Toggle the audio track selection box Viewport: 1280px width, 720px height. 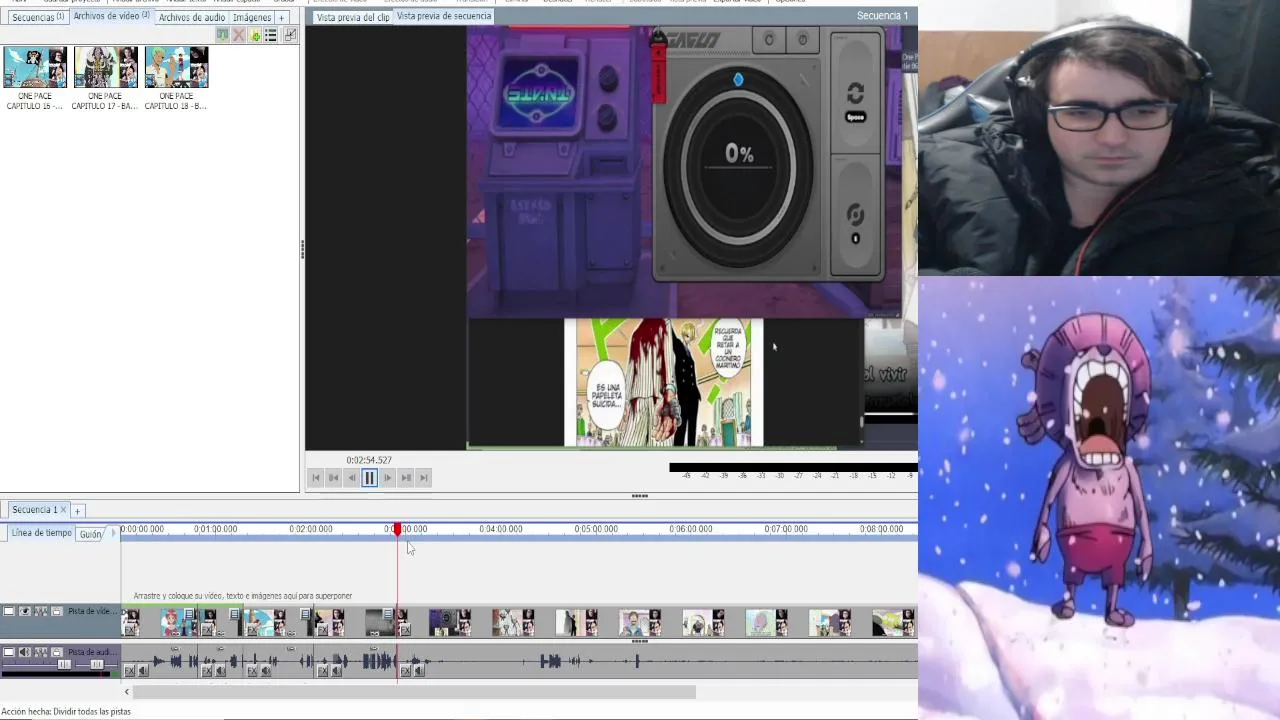click(9, 652)
